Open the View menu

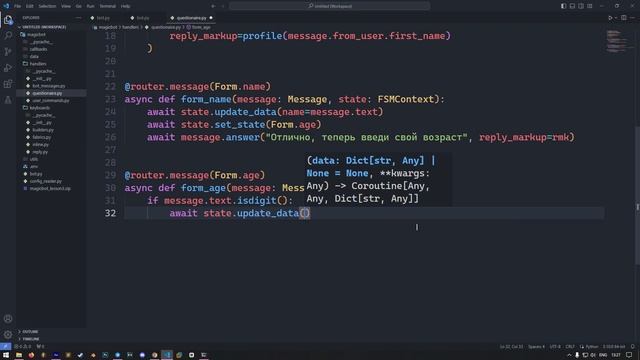(x=66, y=6)
